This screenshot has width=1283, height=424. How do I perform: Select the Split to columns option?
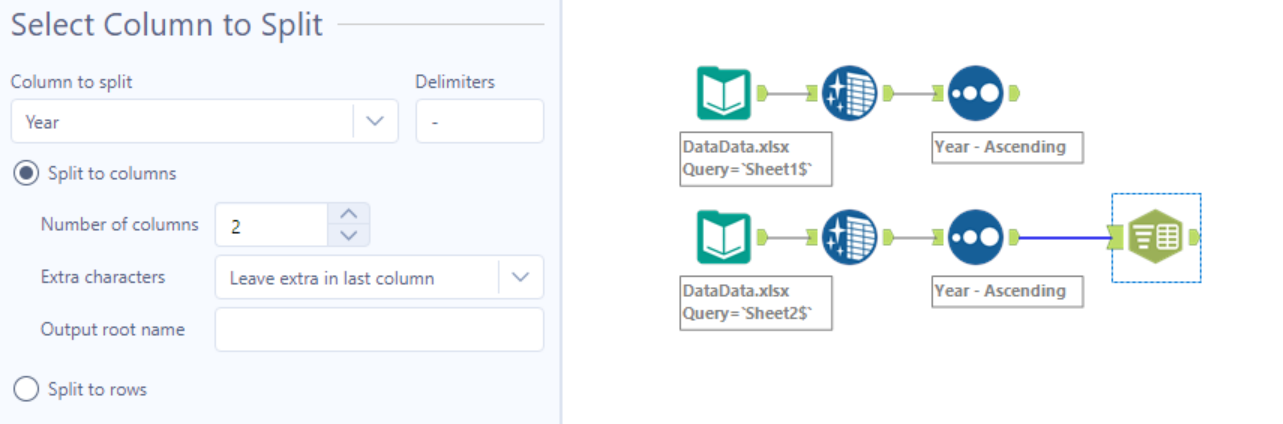pos(27,173)
